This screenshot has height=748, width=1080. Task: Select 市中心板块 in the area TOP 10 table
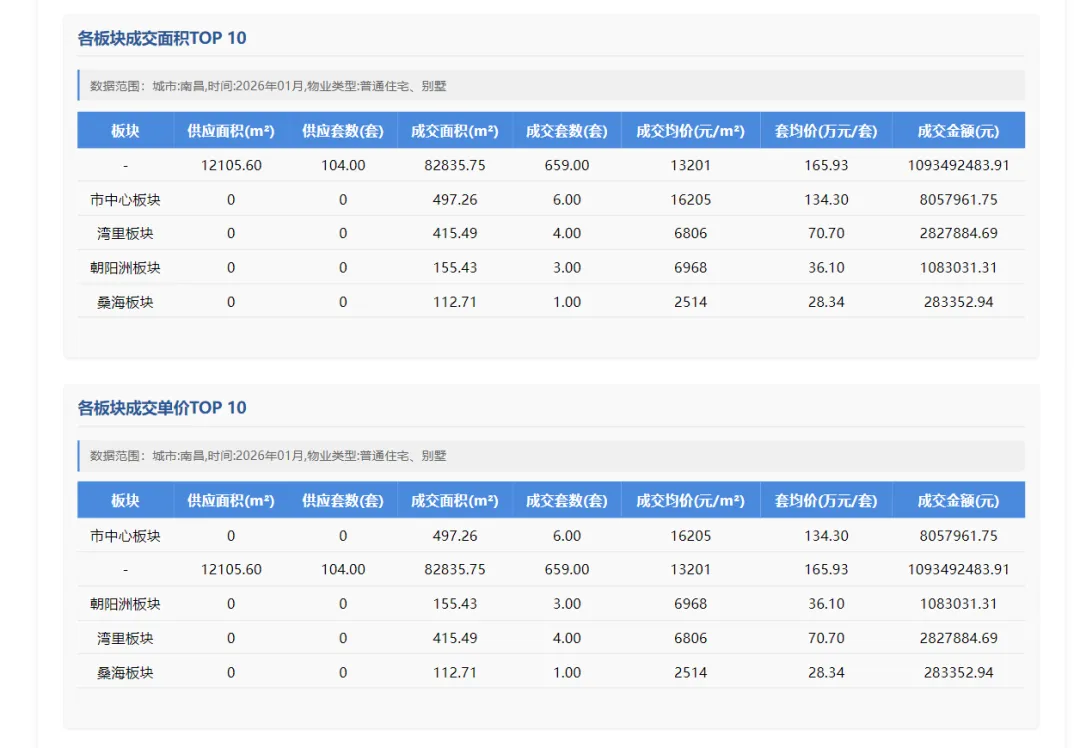125,200
